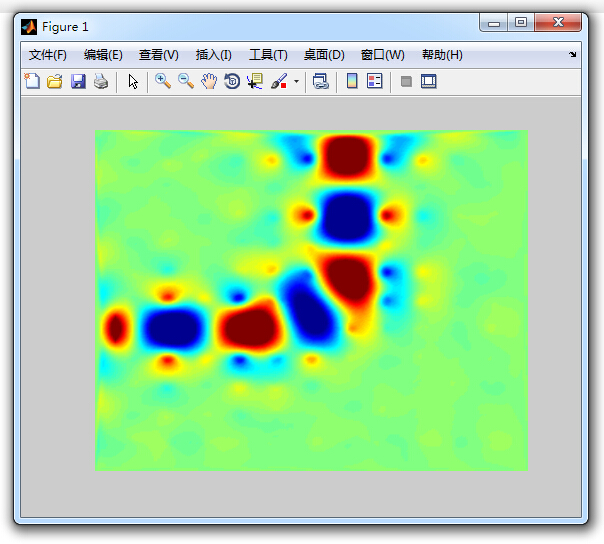Activate the Zoom Out magnifier tool
This screenshot has height=544, width=604.
point(186,81)
